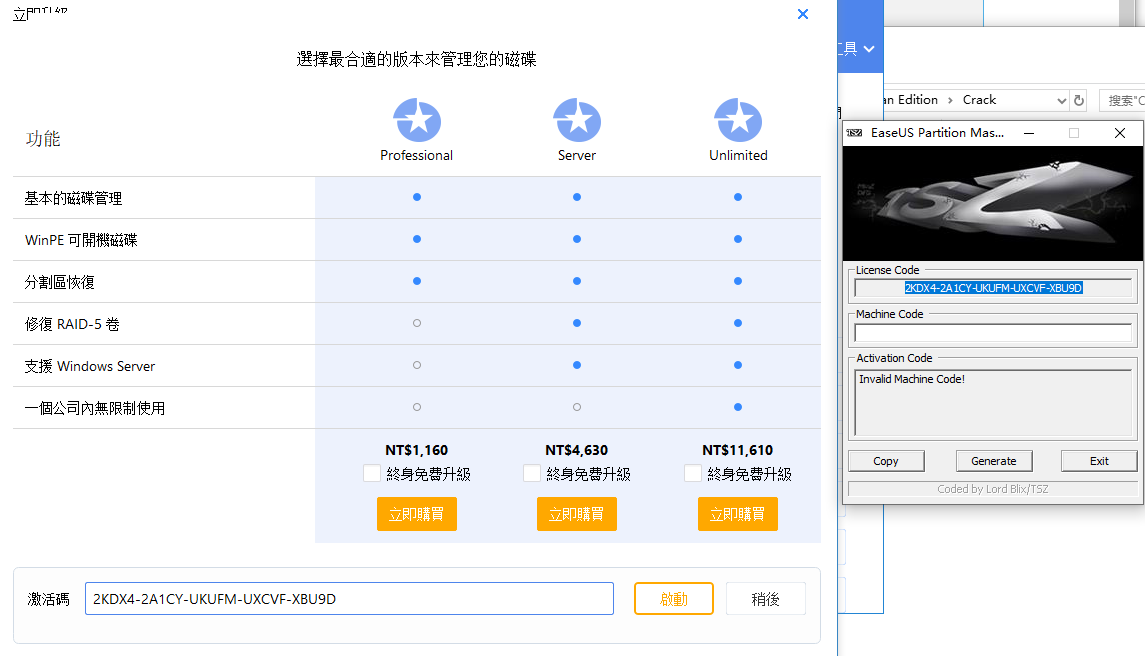Image resolution: width=1145 pixels, height=656 pixels.
Task: Click the Professional edition star icon
Action: (x=417, y=120)
